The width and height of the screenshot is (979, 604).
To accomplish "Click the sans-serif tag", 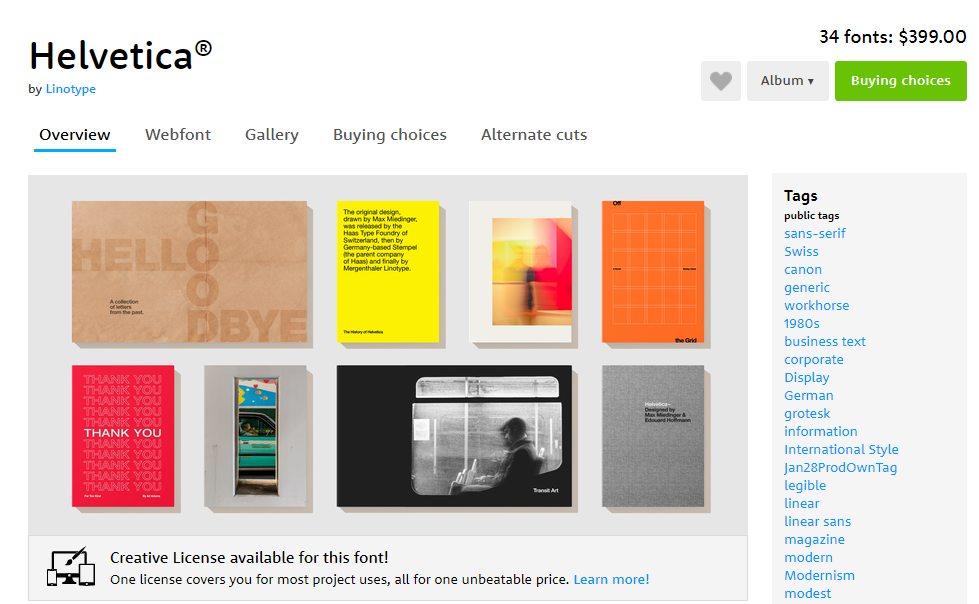I will click(x=815, y=234).
